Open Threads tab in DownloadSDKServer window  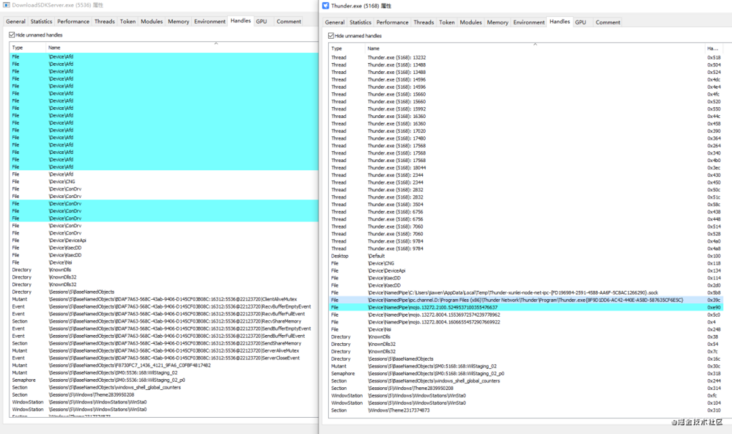coord(105,21)
